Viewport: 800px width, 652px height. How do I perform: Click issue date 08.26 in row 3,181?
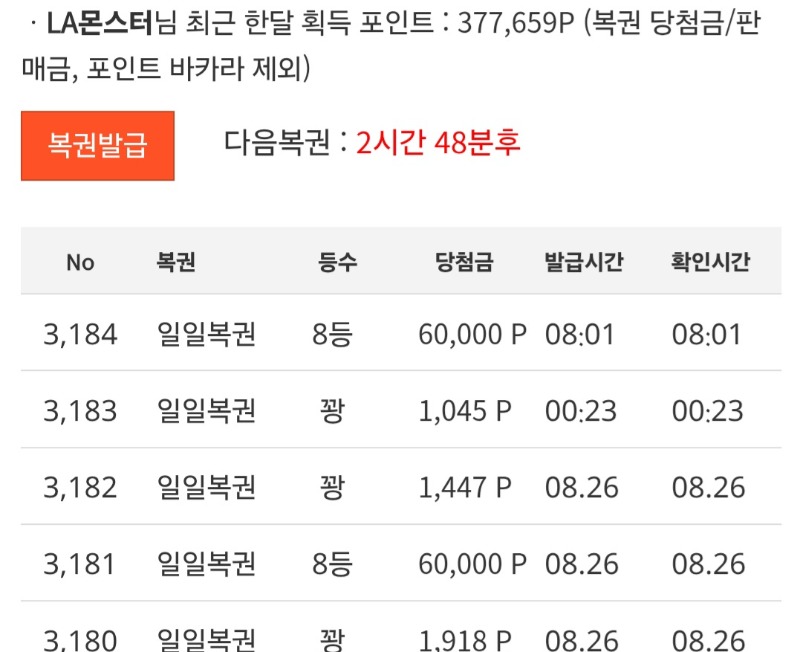click(x=582, y=564)
